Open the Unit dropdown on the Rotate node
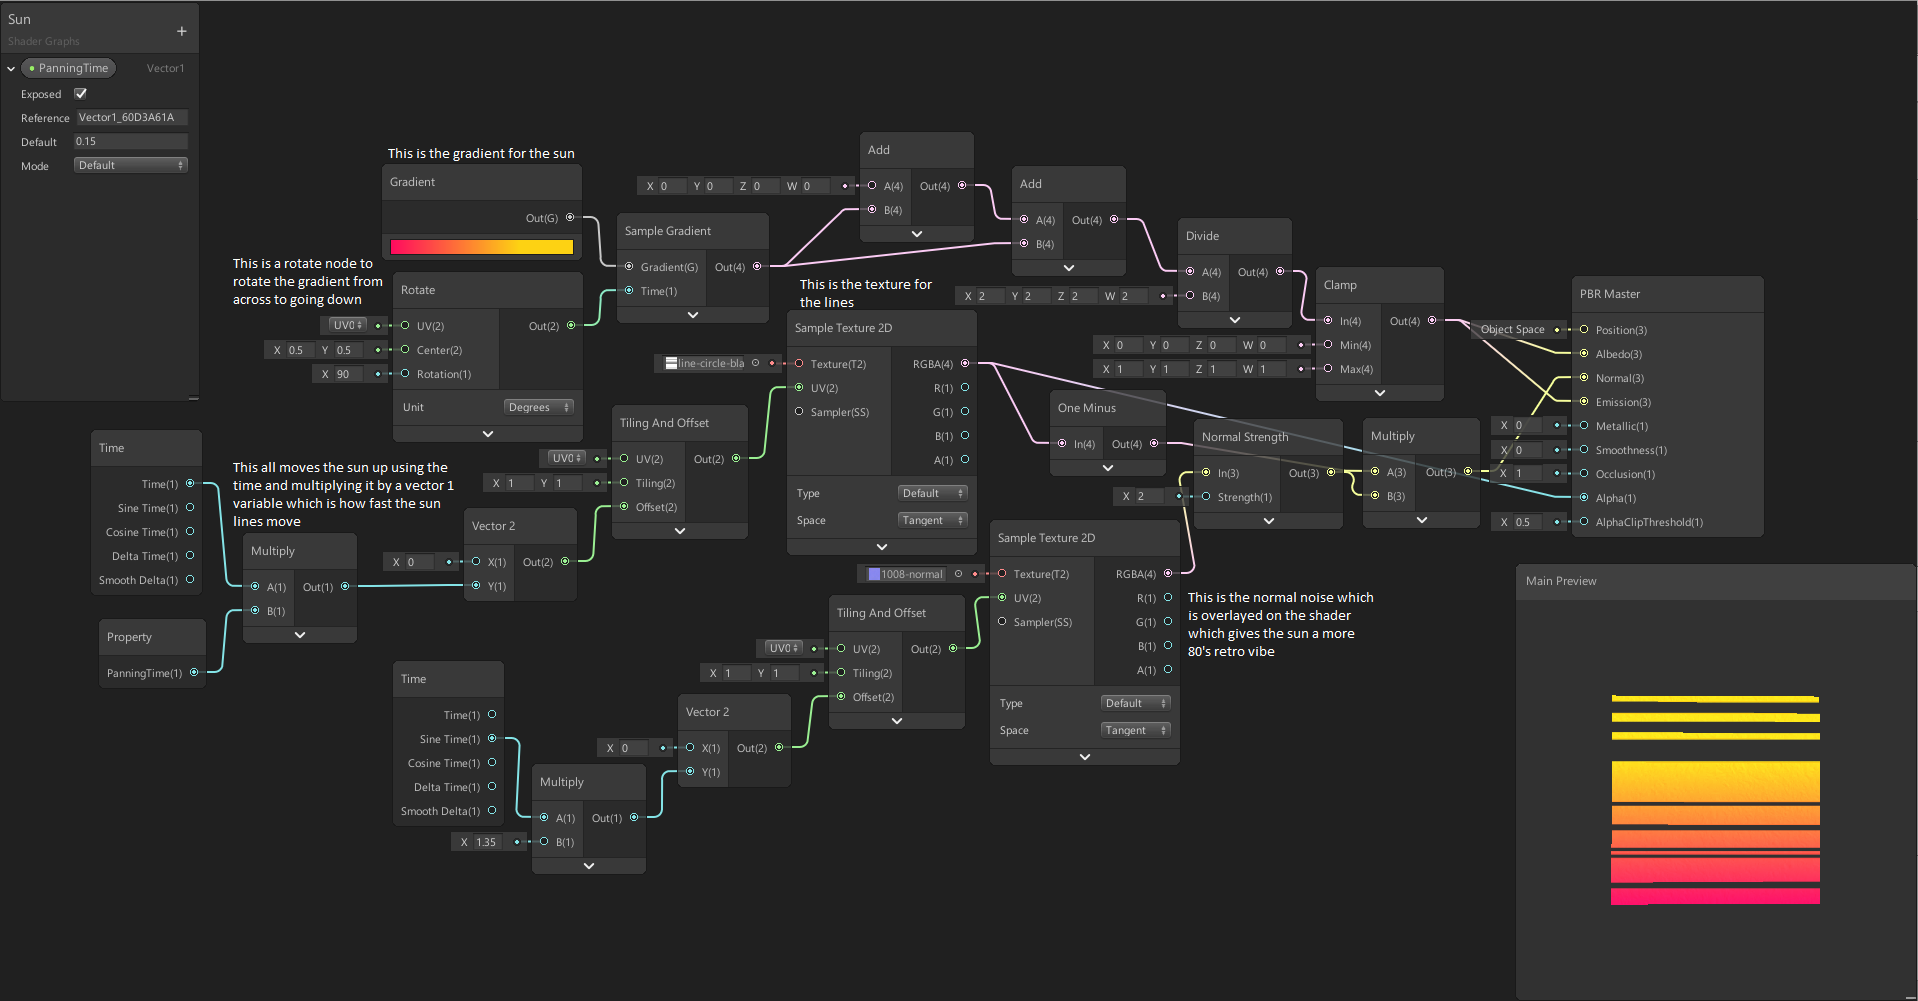 pos(539,407)
